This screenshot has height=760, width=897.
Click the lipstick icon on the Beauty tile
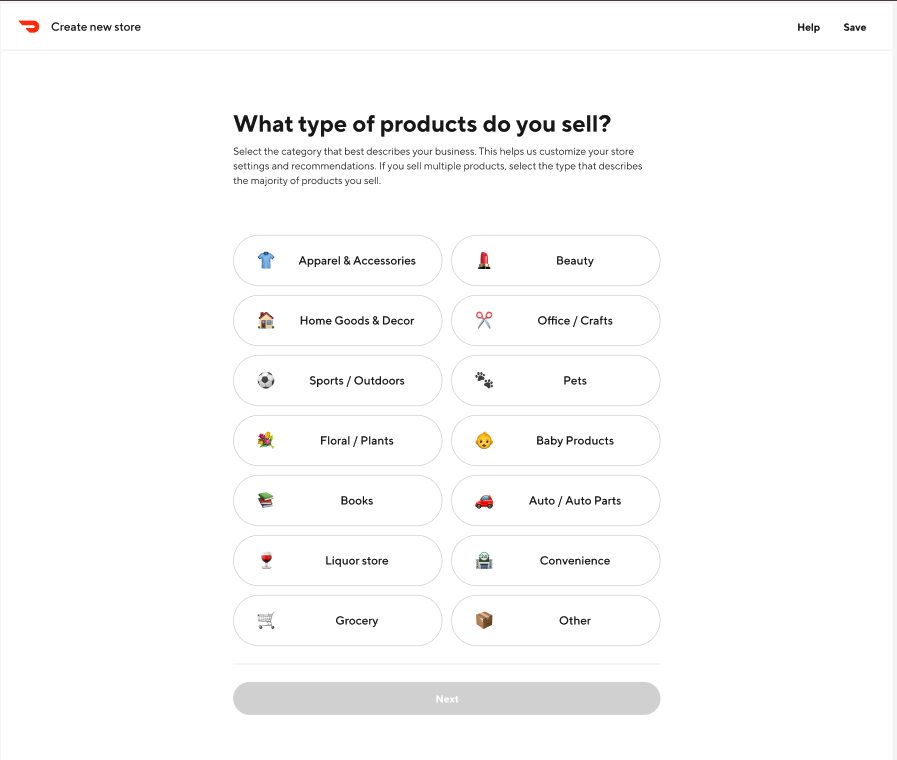click(x=484, y=260)
